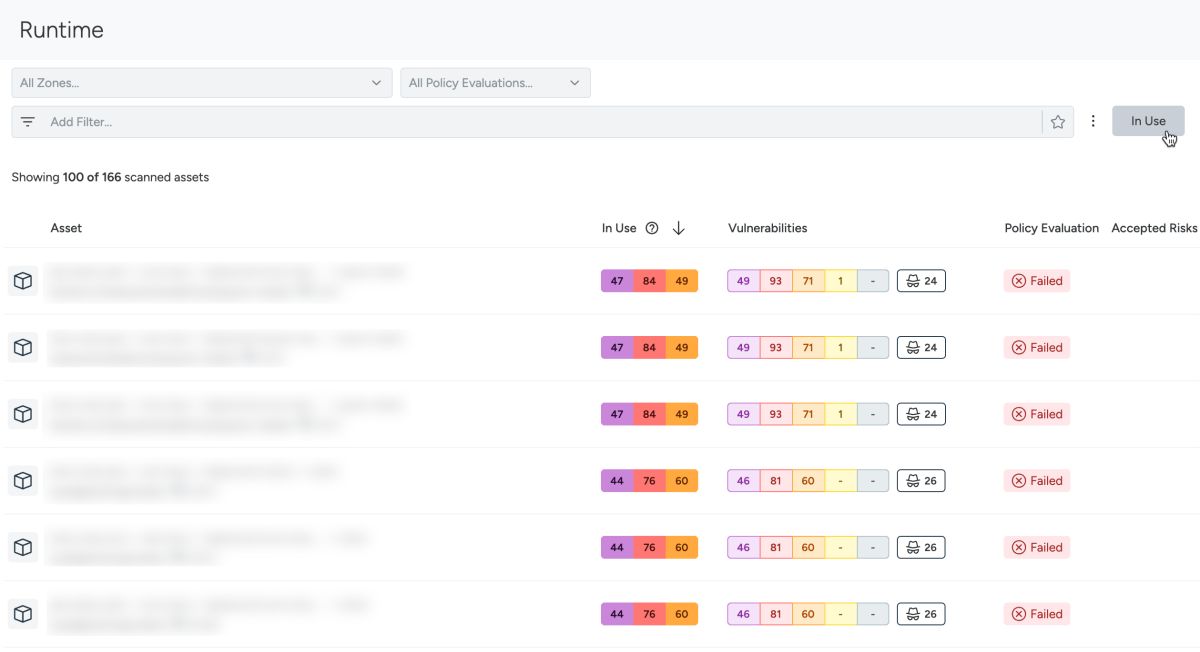Toggle the In Use button
Screen dimensions: 1200x652
pos(1148,121)
